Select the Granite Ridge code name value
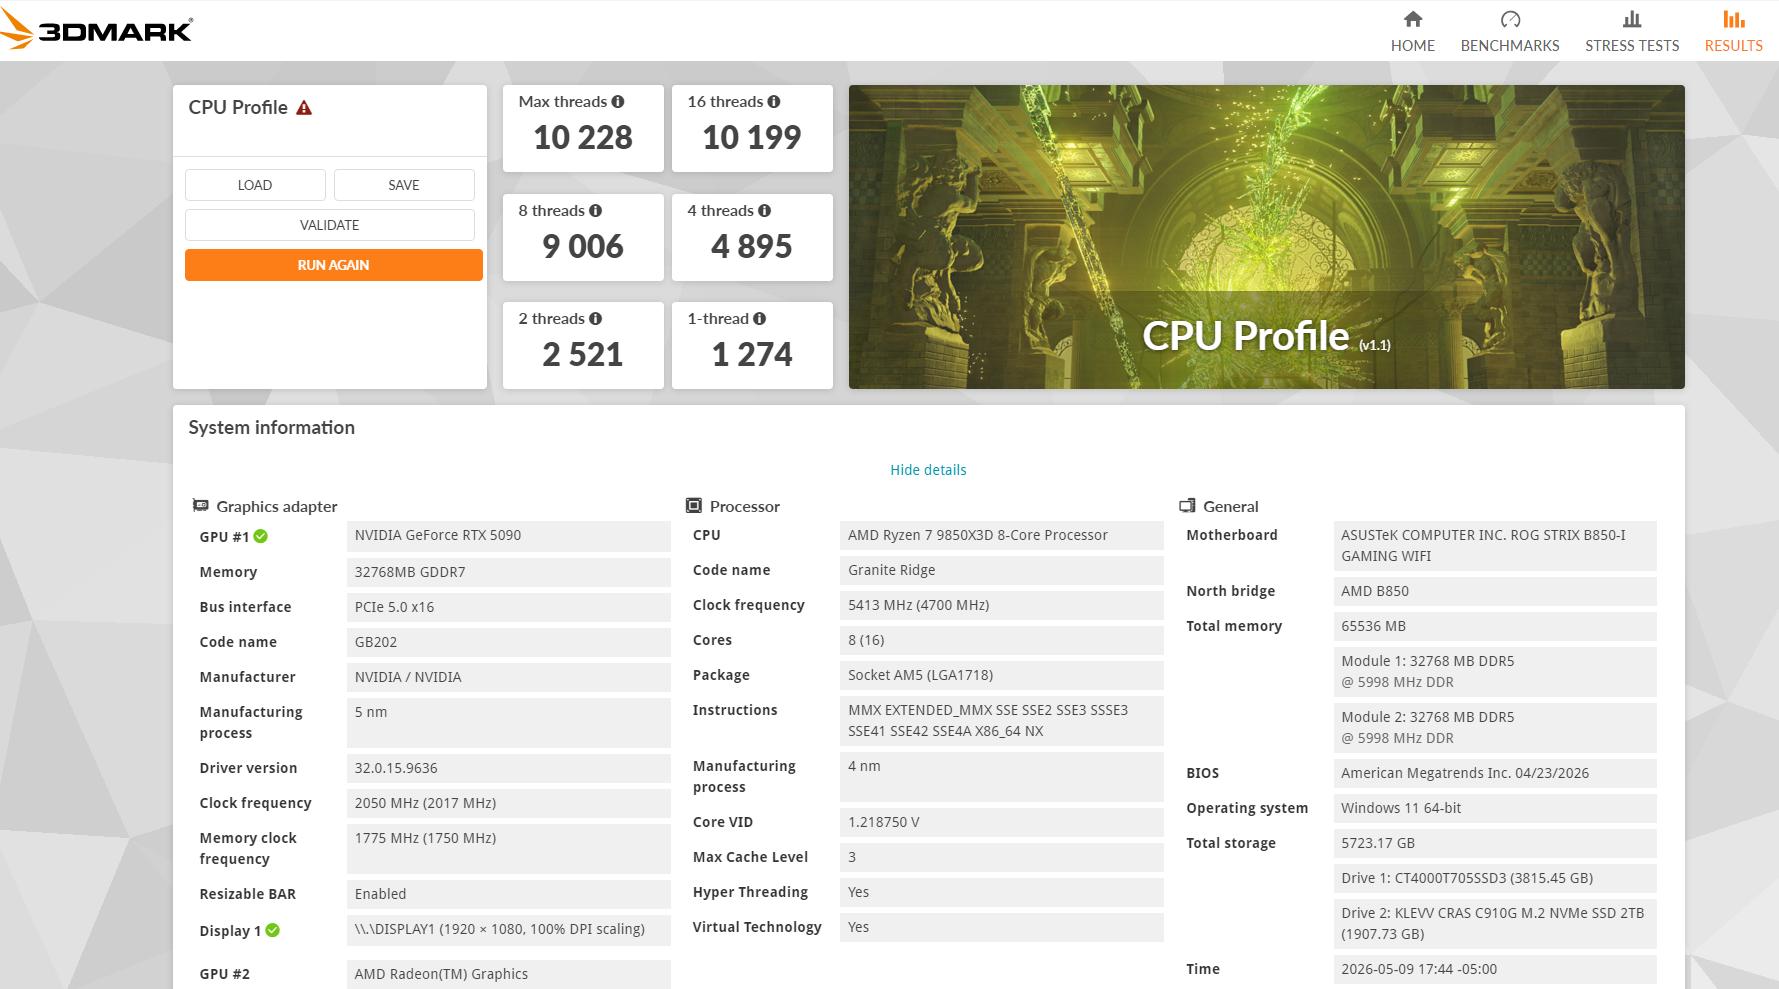This screenshot has width=1779, height=989. coord(1002,570)
